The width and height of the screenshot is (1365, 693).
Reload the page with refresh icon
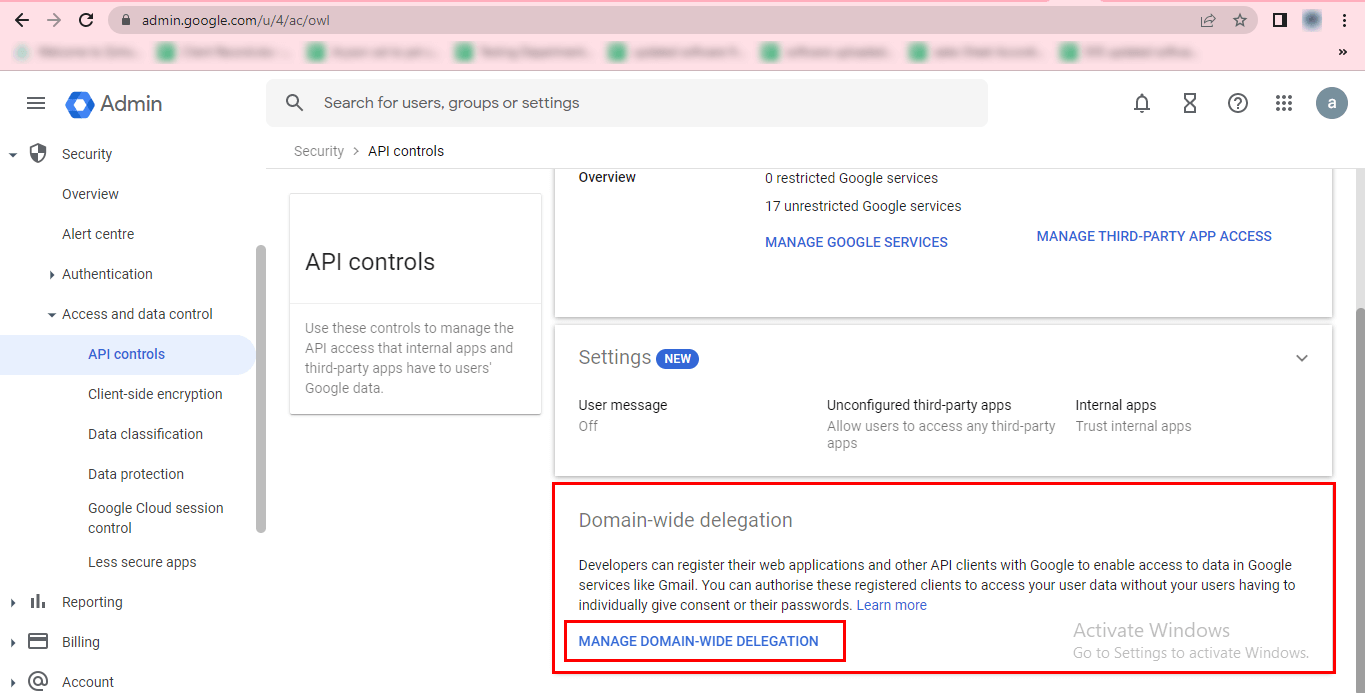point(86,20)
